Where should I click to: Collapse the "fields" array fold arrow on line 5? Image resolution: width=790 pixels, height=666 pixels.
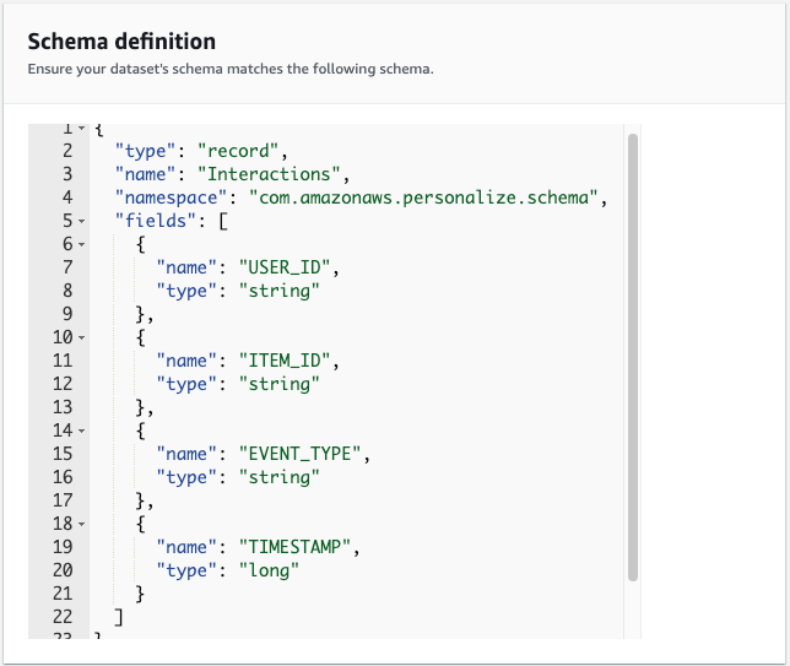point(82,222)
